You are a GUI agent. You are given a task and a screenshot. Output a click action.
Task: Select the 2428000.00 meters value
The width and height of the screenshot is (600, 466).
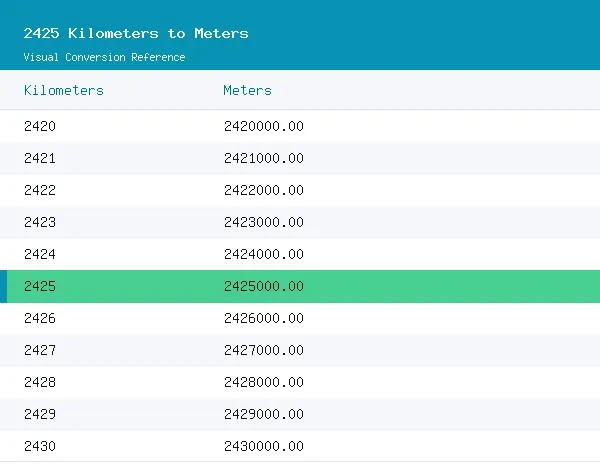point(264,382)
